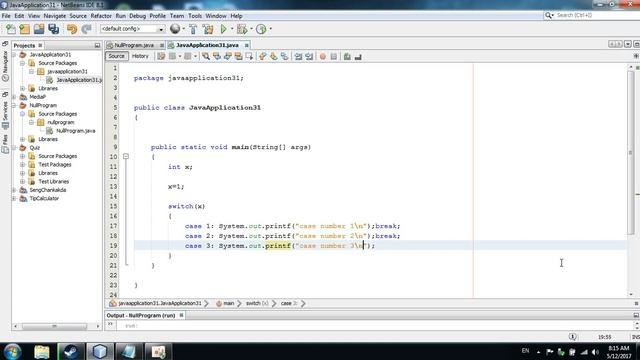Click the Projects panel horizontal scrollbar
This screenshot has height=360, width=640.
pos(54,326)
